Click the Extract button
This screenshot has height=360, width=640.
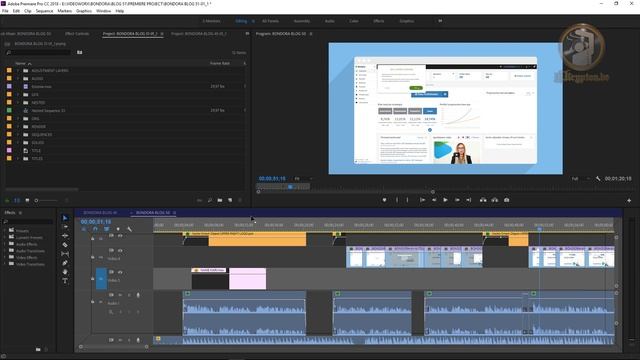pyautogui.click(x=495, y=200)
